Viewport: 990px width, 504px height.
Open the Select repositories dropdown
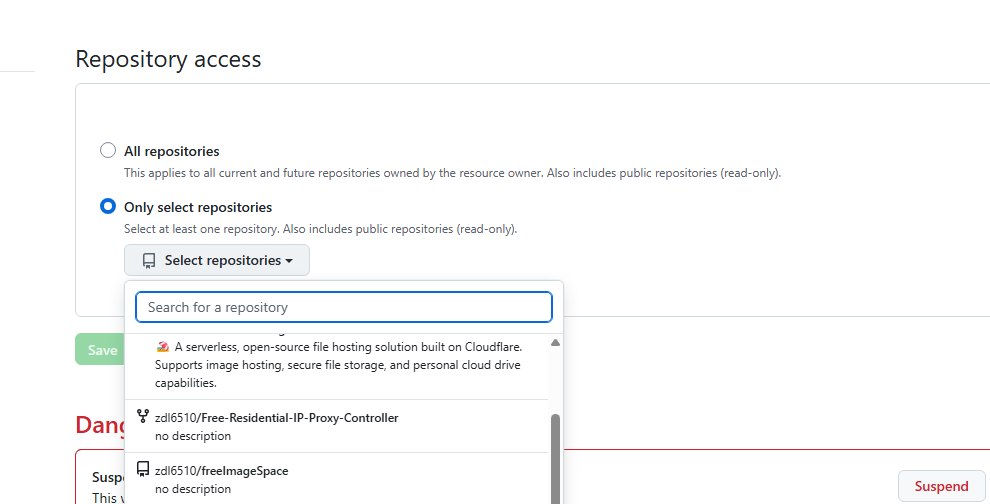[x=217, y=260]
